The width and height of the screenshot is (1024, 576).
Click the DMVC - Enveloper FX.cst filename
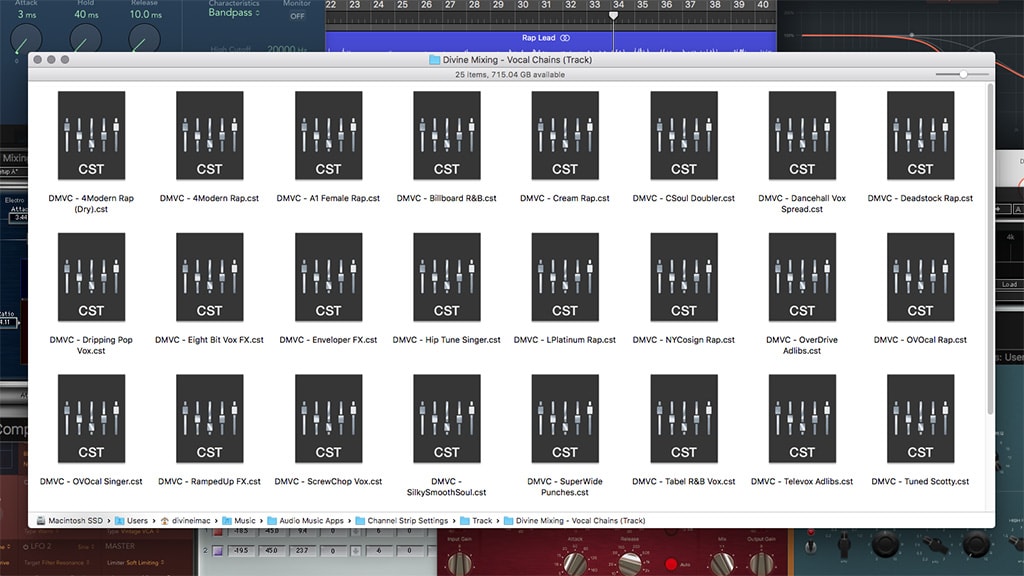(328, 340)
